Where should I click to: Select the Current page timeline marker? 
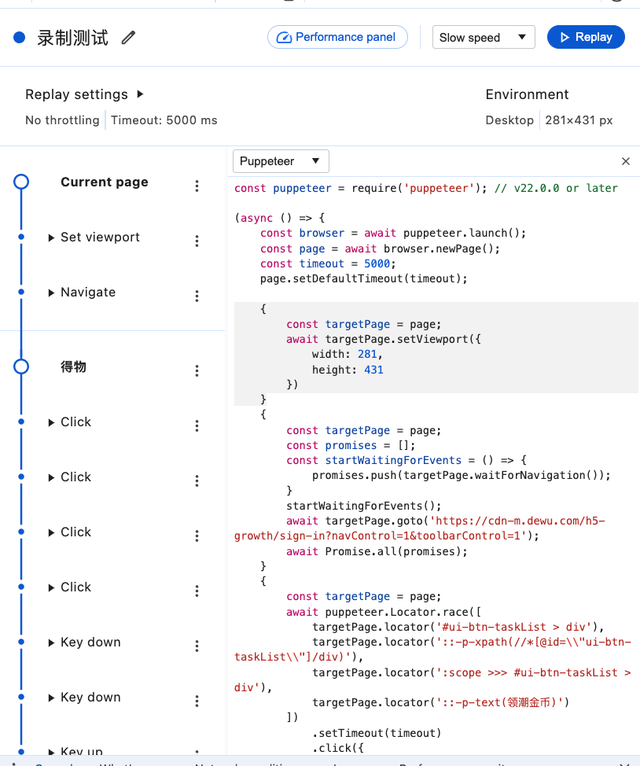[21, 182]
